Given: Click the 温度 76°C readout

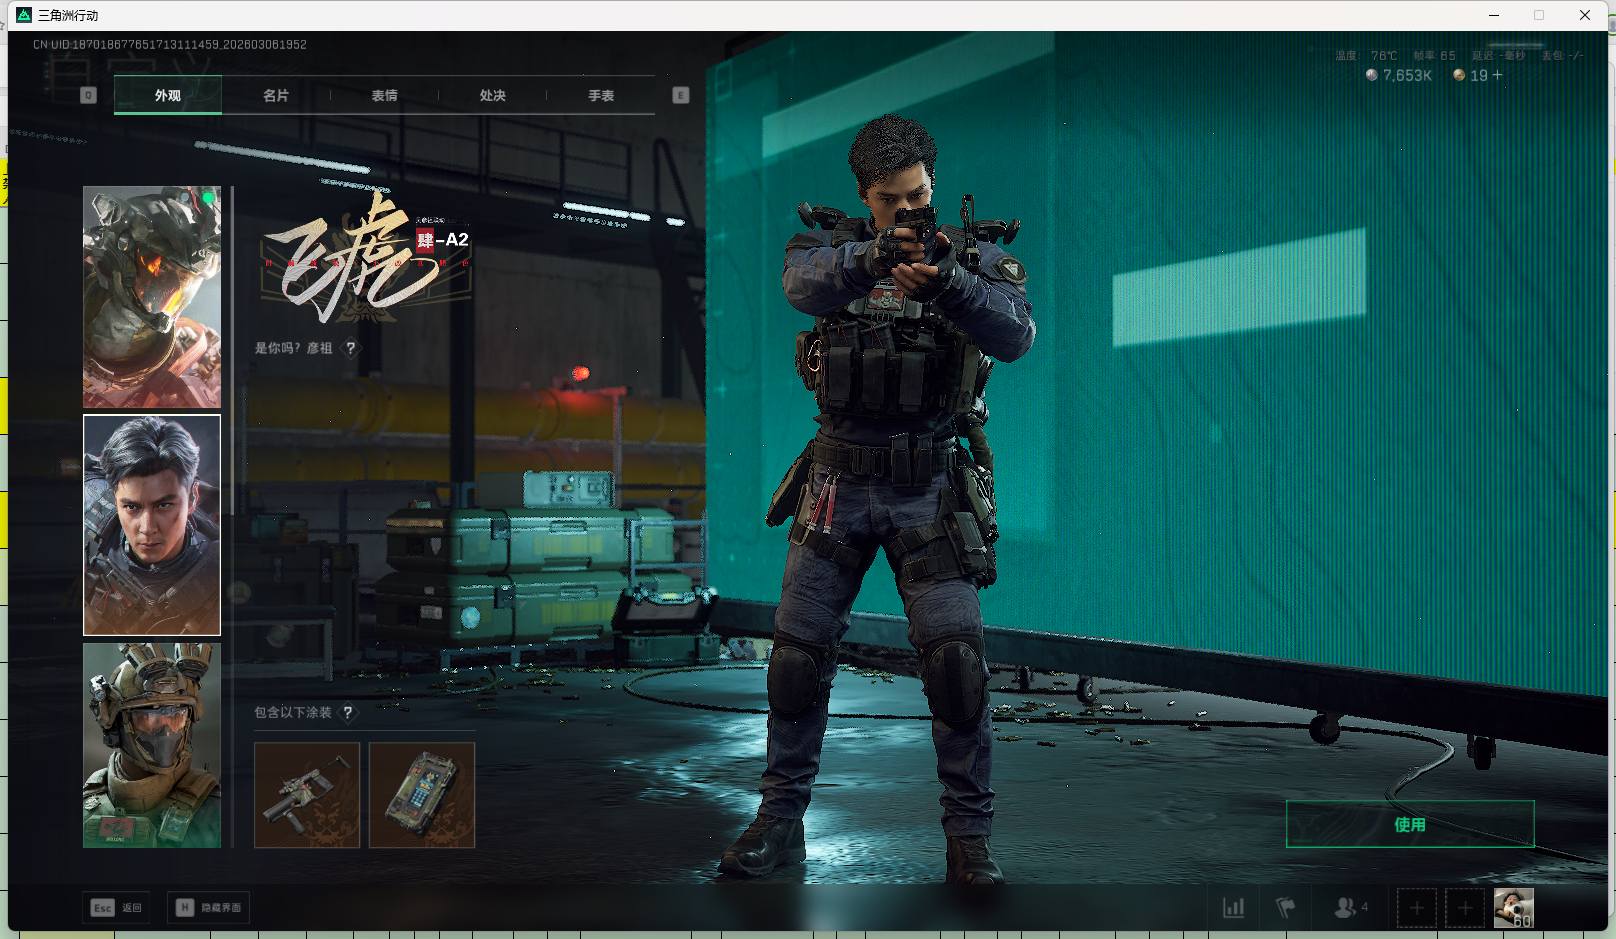Looking at the screenshot, I should tap(1366, 55).
